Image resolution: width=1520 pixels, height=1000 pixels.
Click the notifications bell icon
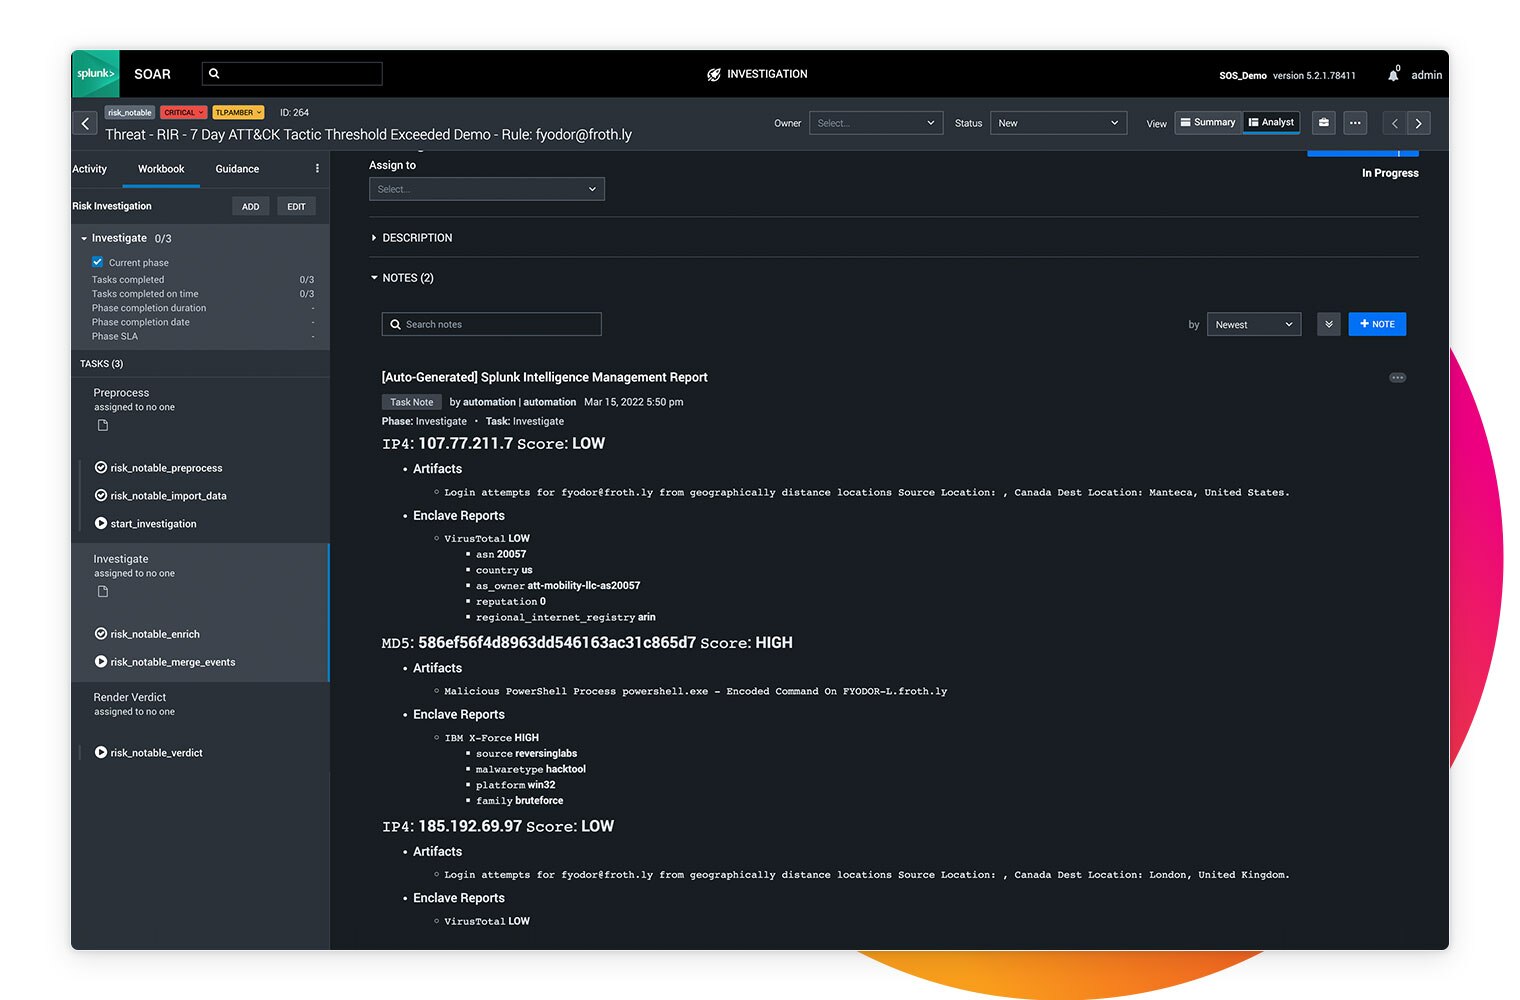pos(1393,73)
